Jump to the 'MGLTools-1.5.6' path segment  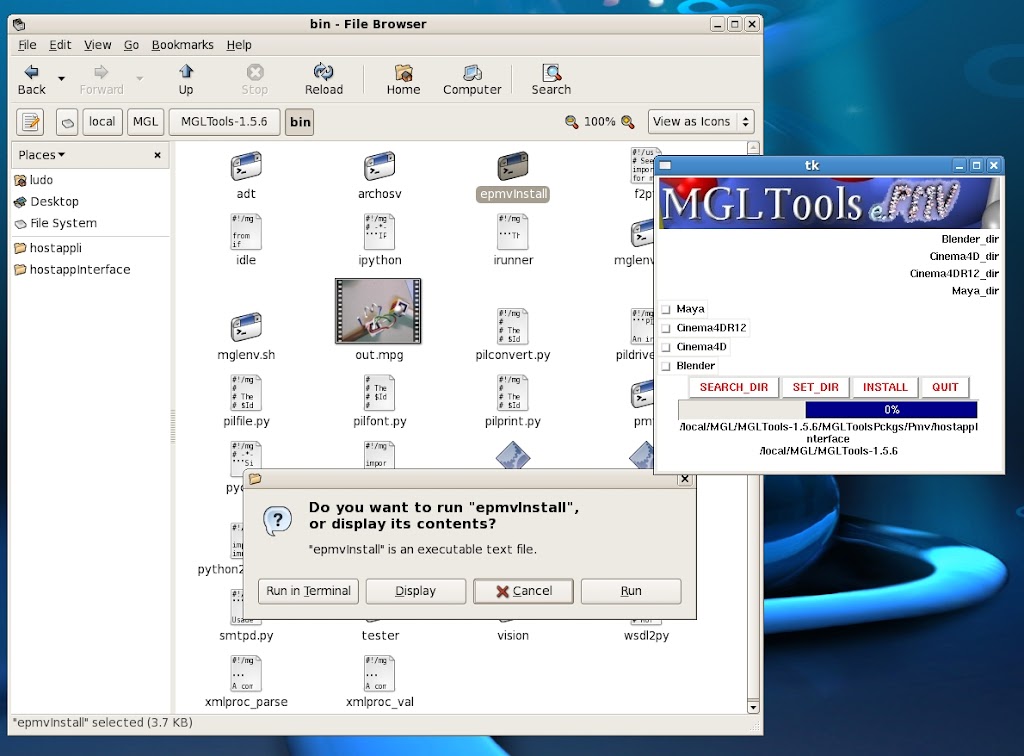pyautogui.click(x=224, y=122)
